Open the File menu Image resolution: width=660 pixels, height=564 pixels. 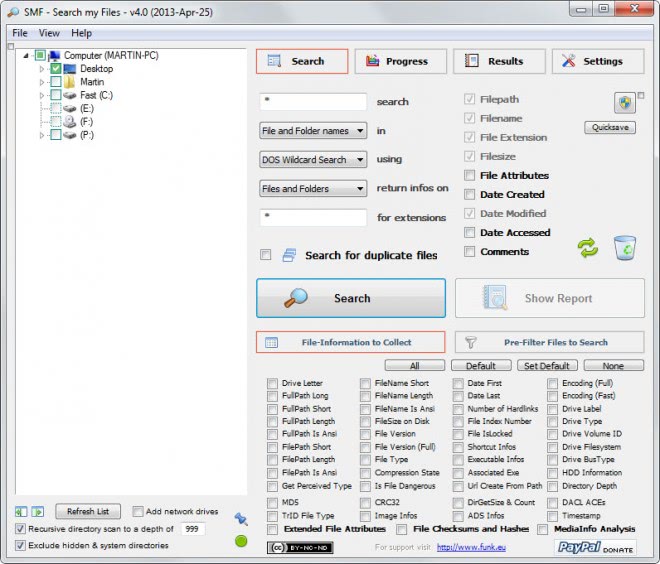coord(20,33)
